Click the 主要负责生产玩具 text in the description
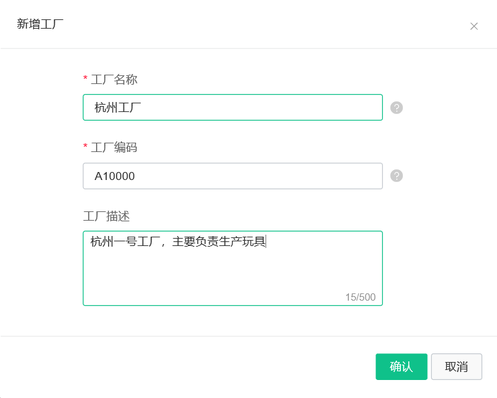 [x=219, y=241]
